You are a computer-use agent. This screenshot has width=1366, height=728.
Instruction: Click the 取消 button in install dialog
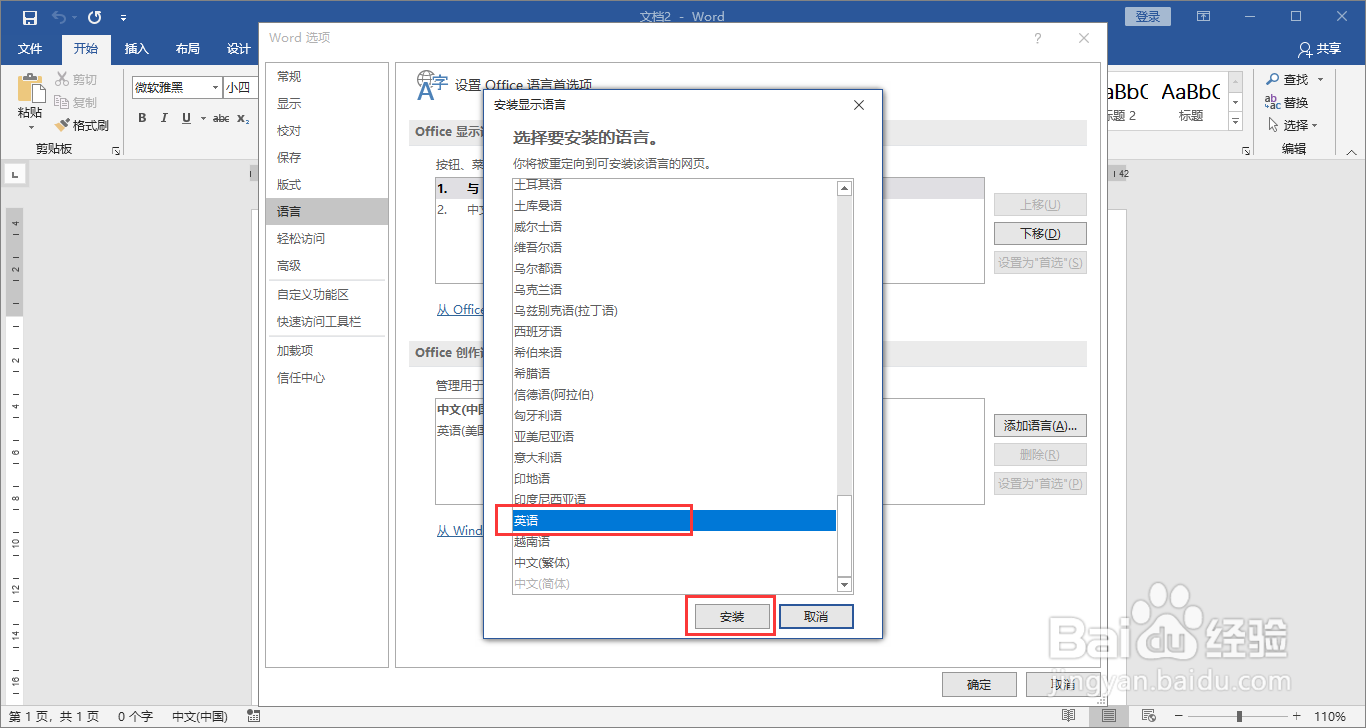pyautogui.click(x=816, y=617)
